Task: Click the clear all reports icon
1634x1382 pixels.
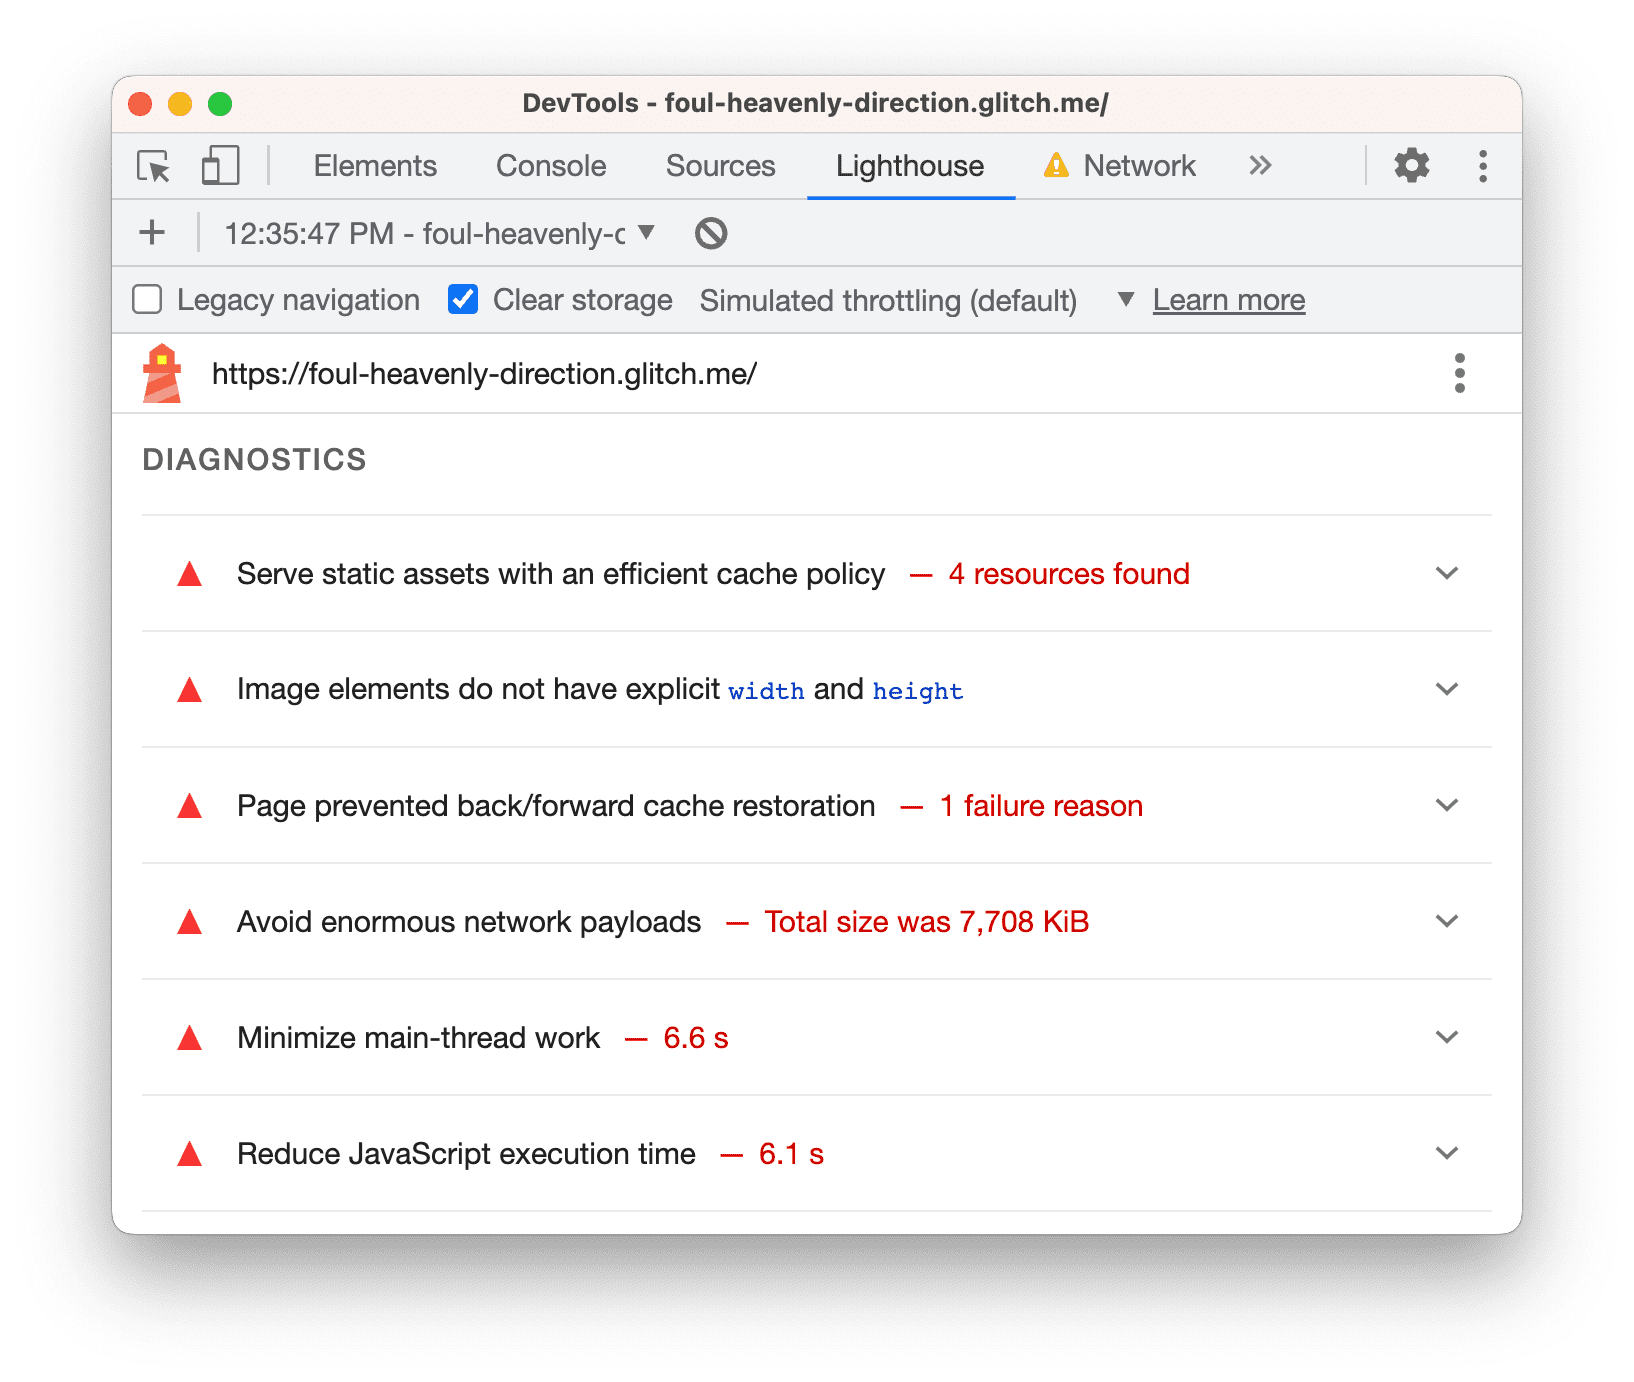Action: pyautogui.click(x=711, y=233)
